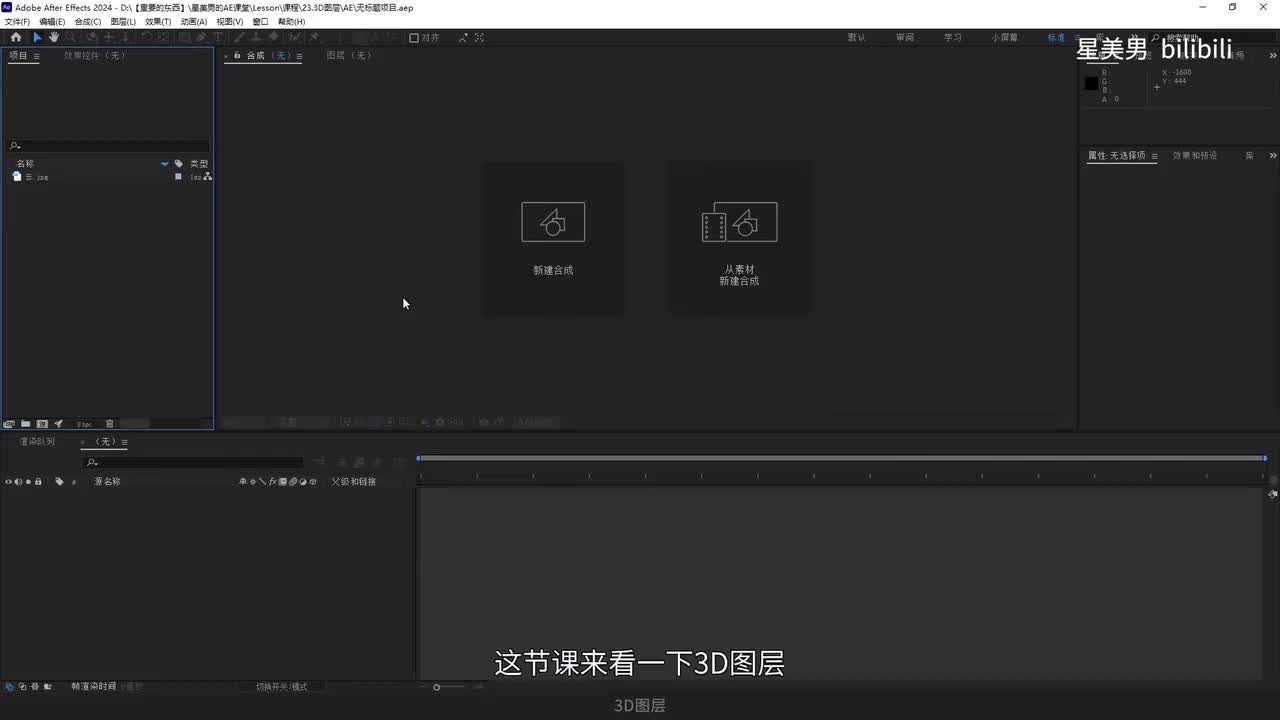Enable the 对齐 snapping checkbox
The width and height of the screenshot is (1280, 720).
tap(414, 38)
